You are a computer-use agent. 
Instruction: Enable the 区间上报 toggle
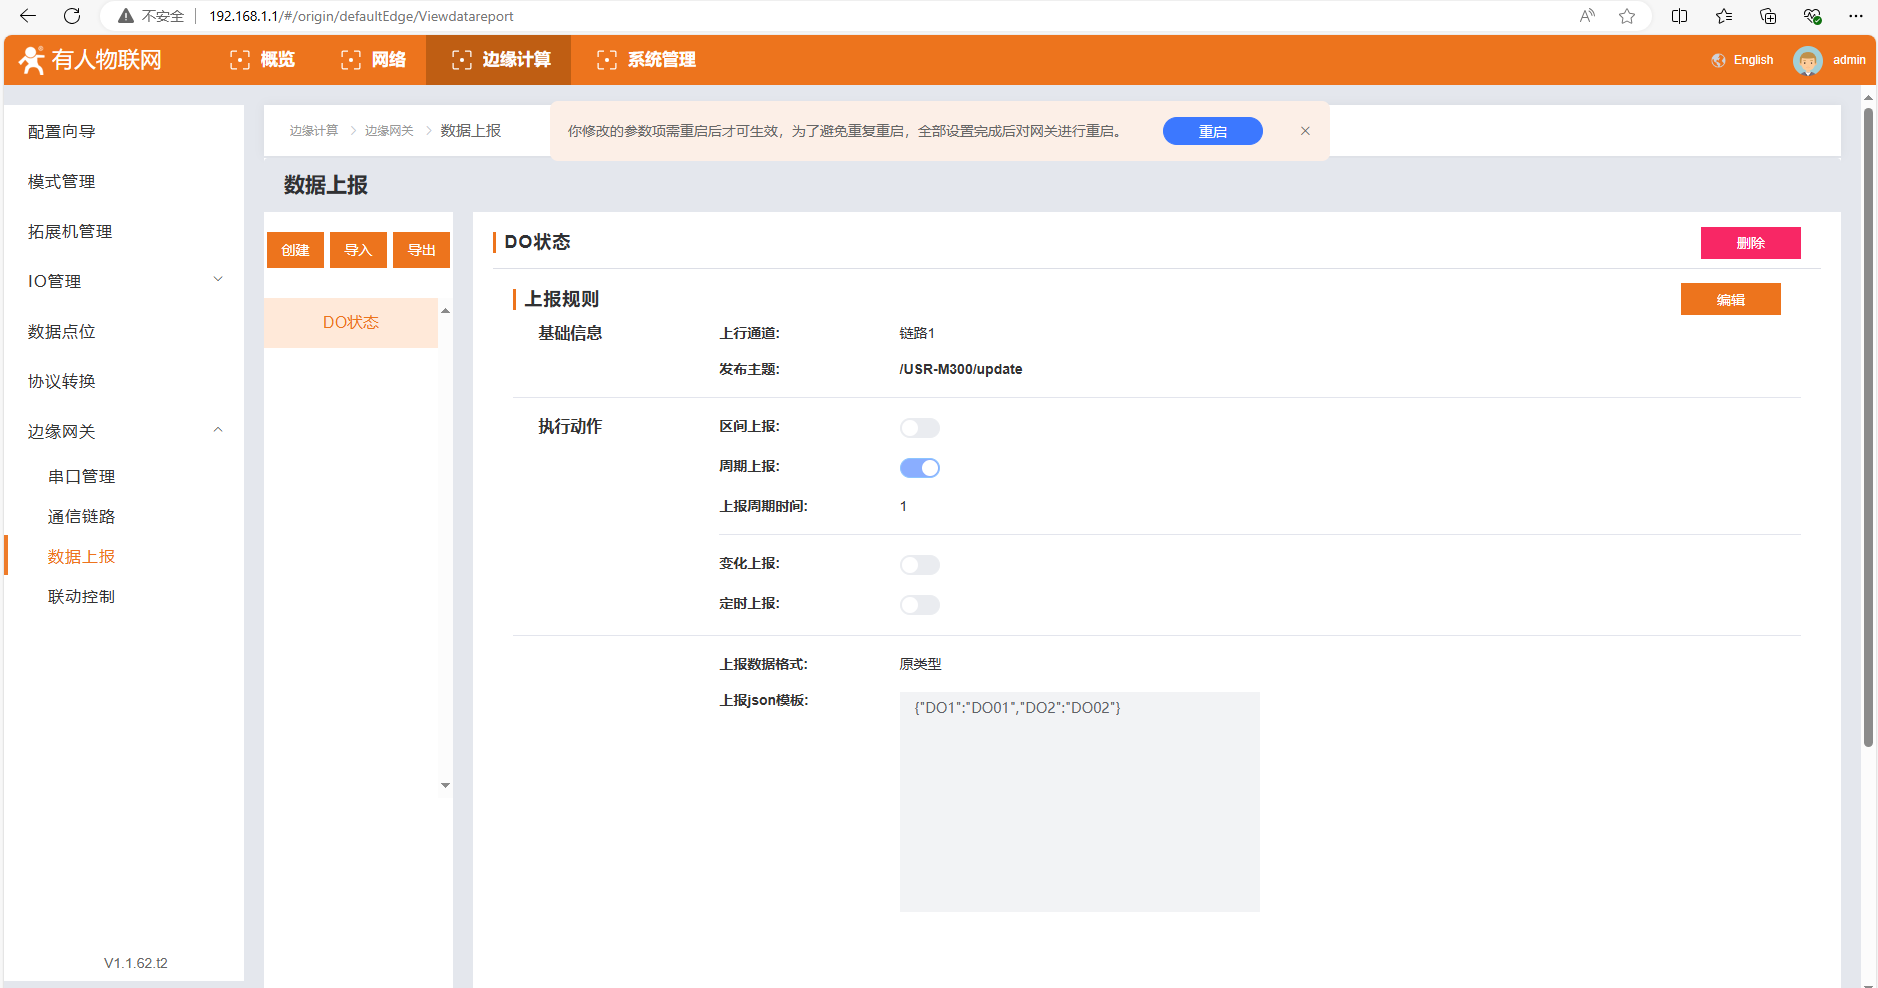pyautogui.click(x=919, y=428)
